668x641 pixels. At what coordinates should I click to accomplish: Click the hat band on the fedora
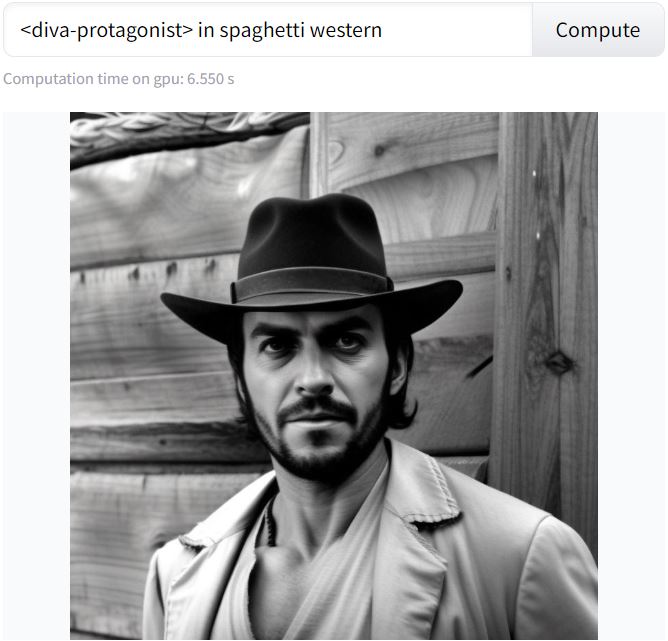(312, 282)
